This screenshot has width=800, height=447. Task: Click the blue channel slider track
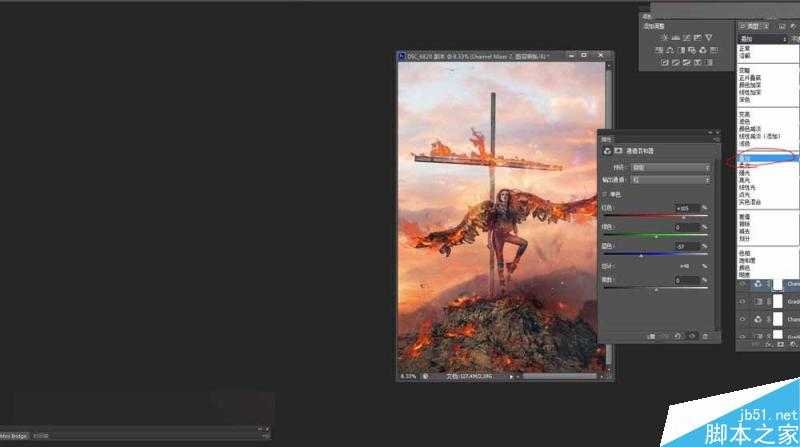[x=655, y=254]
